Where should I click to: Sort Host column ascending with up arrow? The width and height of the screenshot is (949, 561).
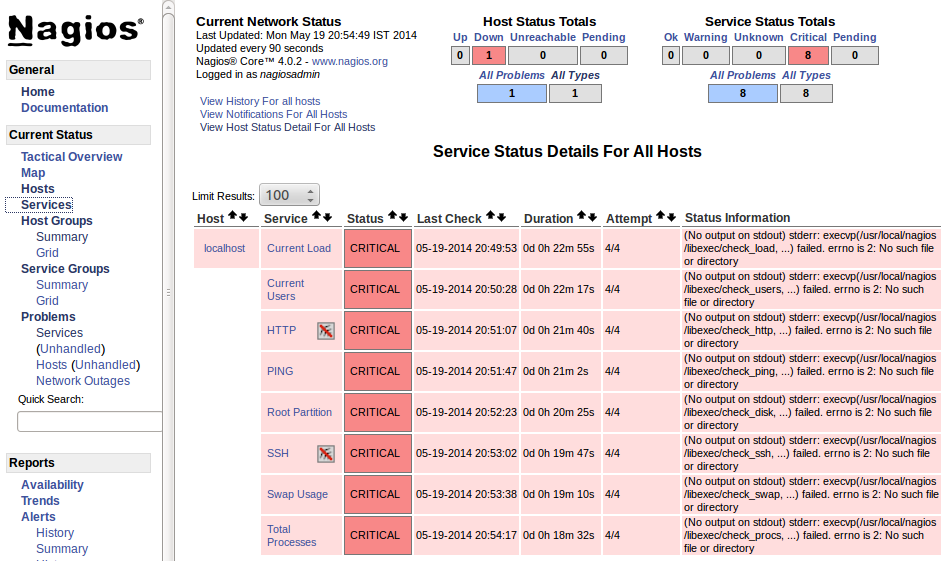pyautogui.click(x=232, y=216)
